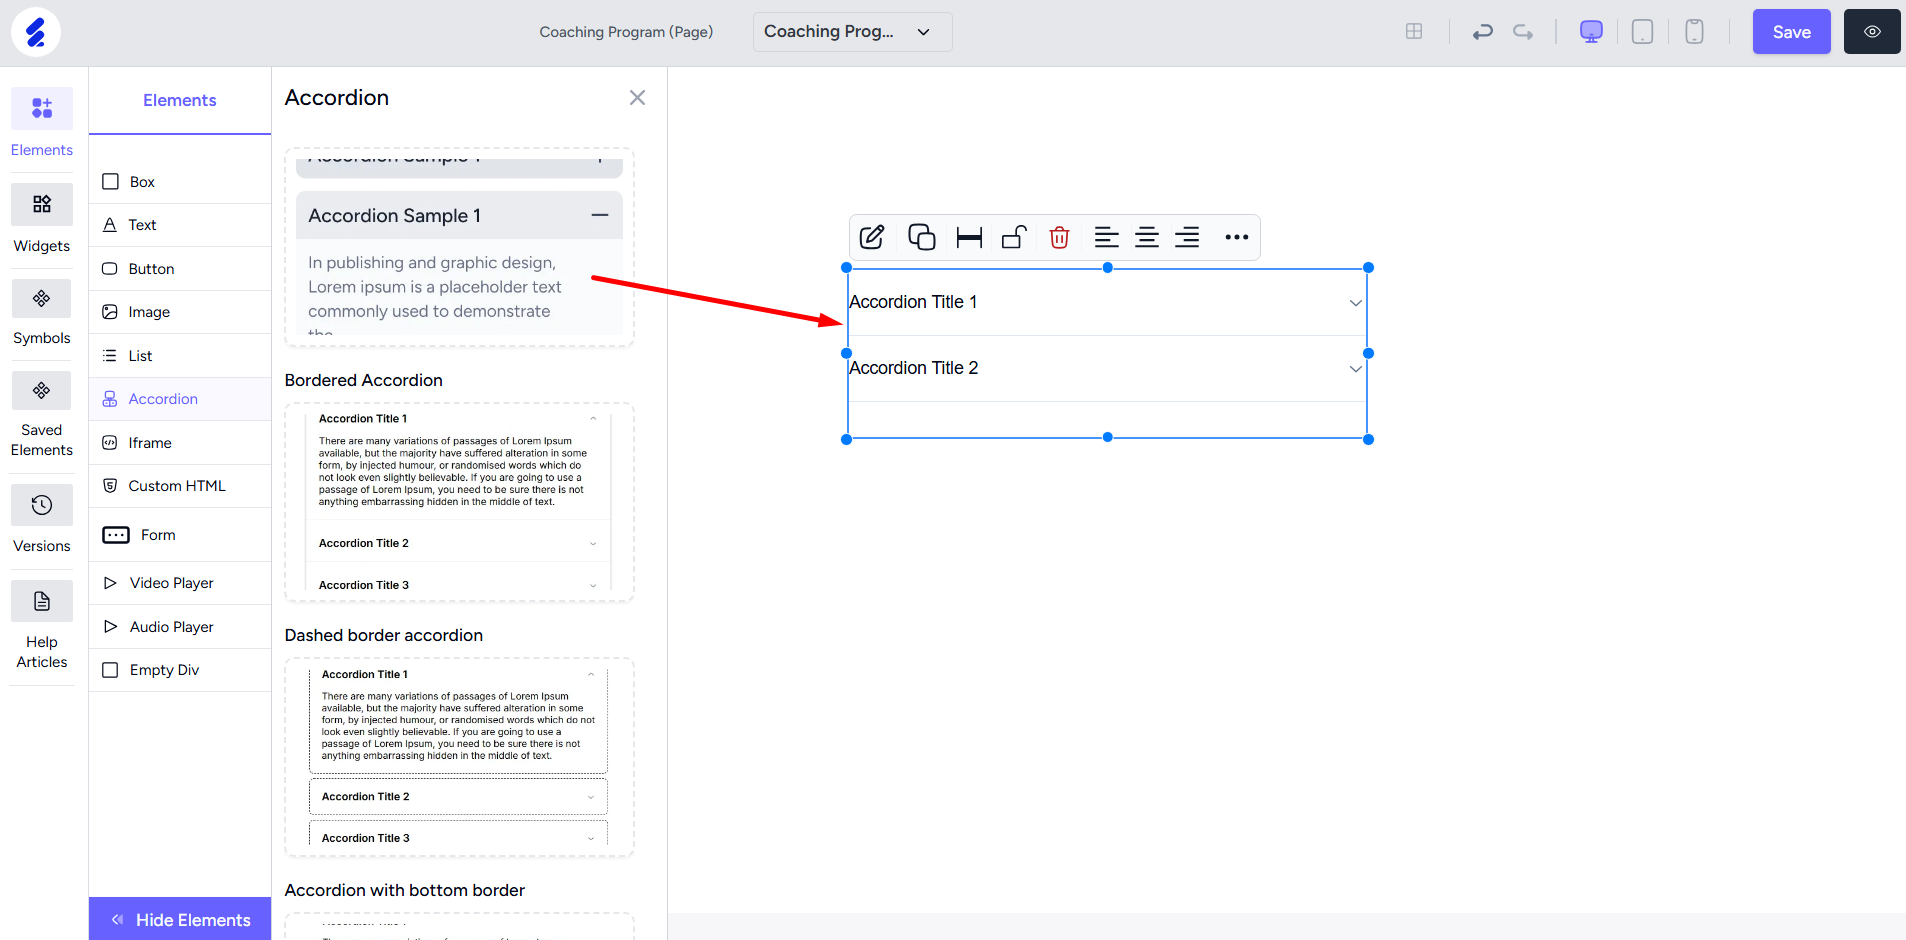1906x940 pixels.
Task: Choose the Image element
Action: [x=180, y=312]
